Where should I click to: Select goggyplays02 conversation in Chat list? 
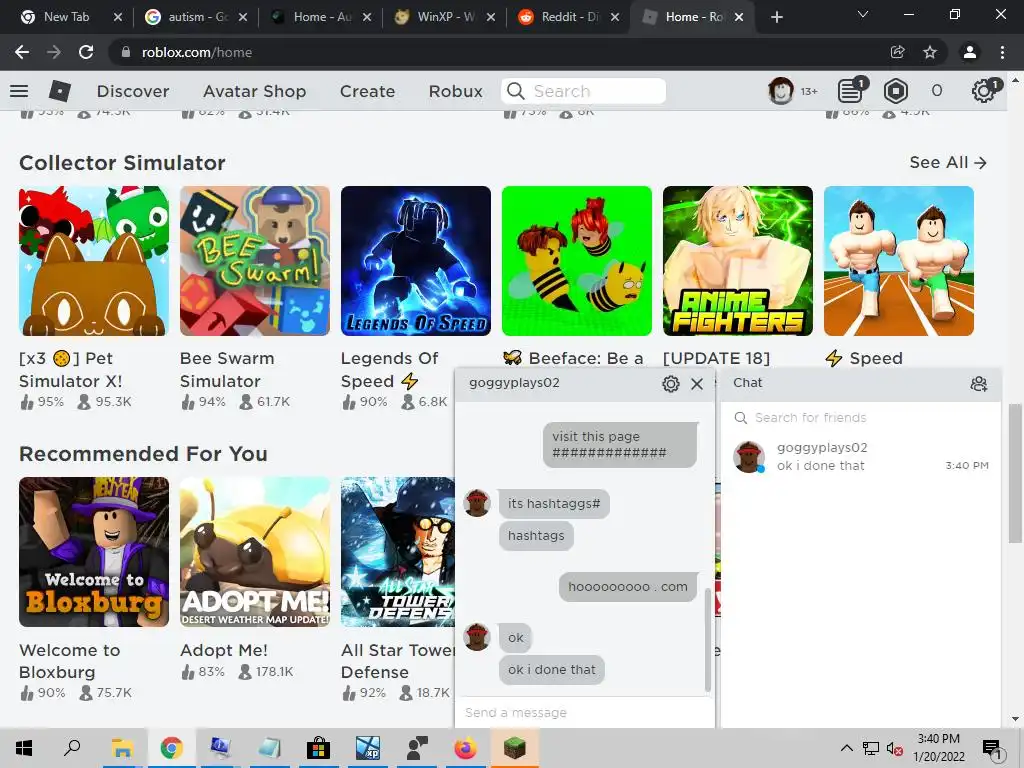click(861, 456)
